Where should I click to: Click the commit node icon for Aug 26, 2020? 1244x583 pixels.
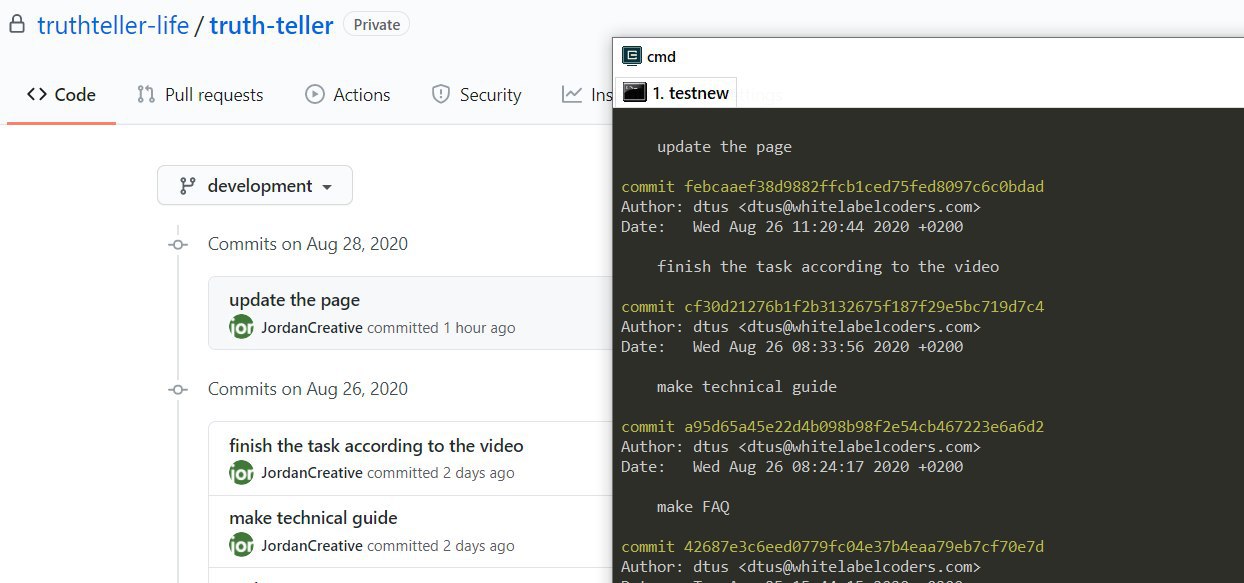click(x=178, y=389)
